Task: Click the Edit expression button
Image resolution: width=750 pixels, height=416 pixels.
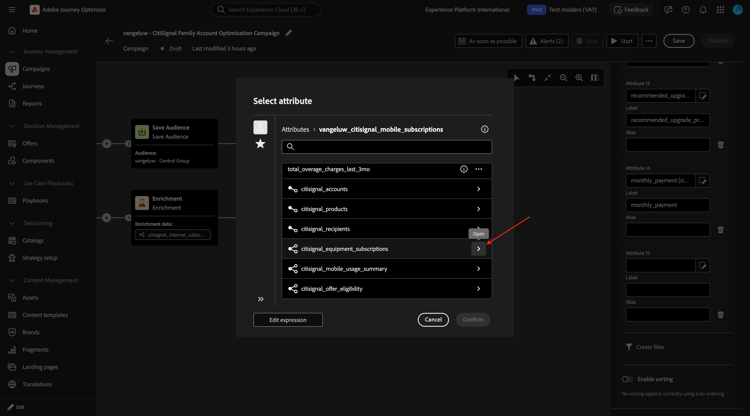Action: coord(288,320)
